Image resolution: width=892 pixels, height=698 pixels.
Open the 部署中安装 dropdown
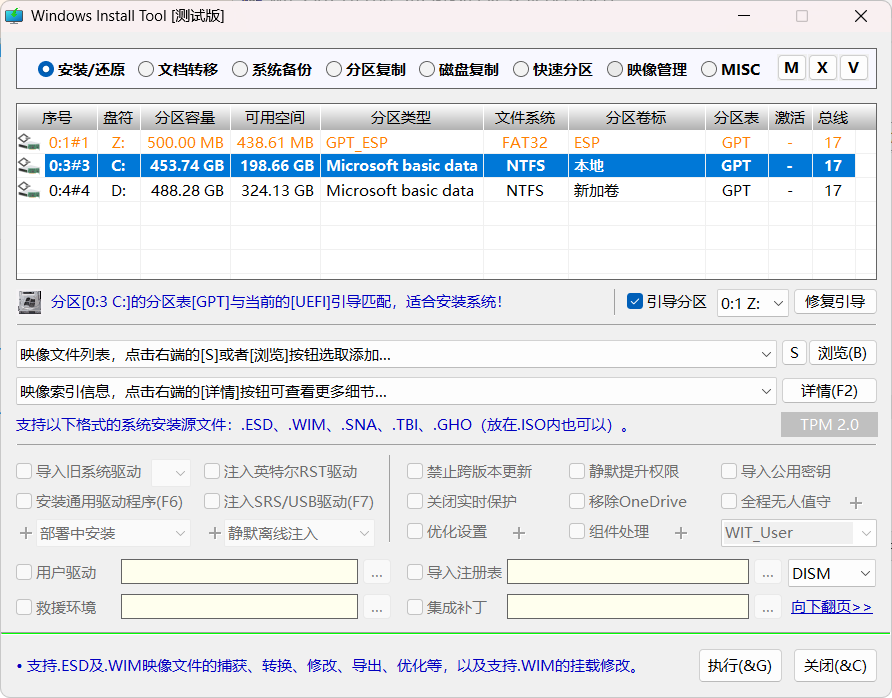[x=113, y=533]
